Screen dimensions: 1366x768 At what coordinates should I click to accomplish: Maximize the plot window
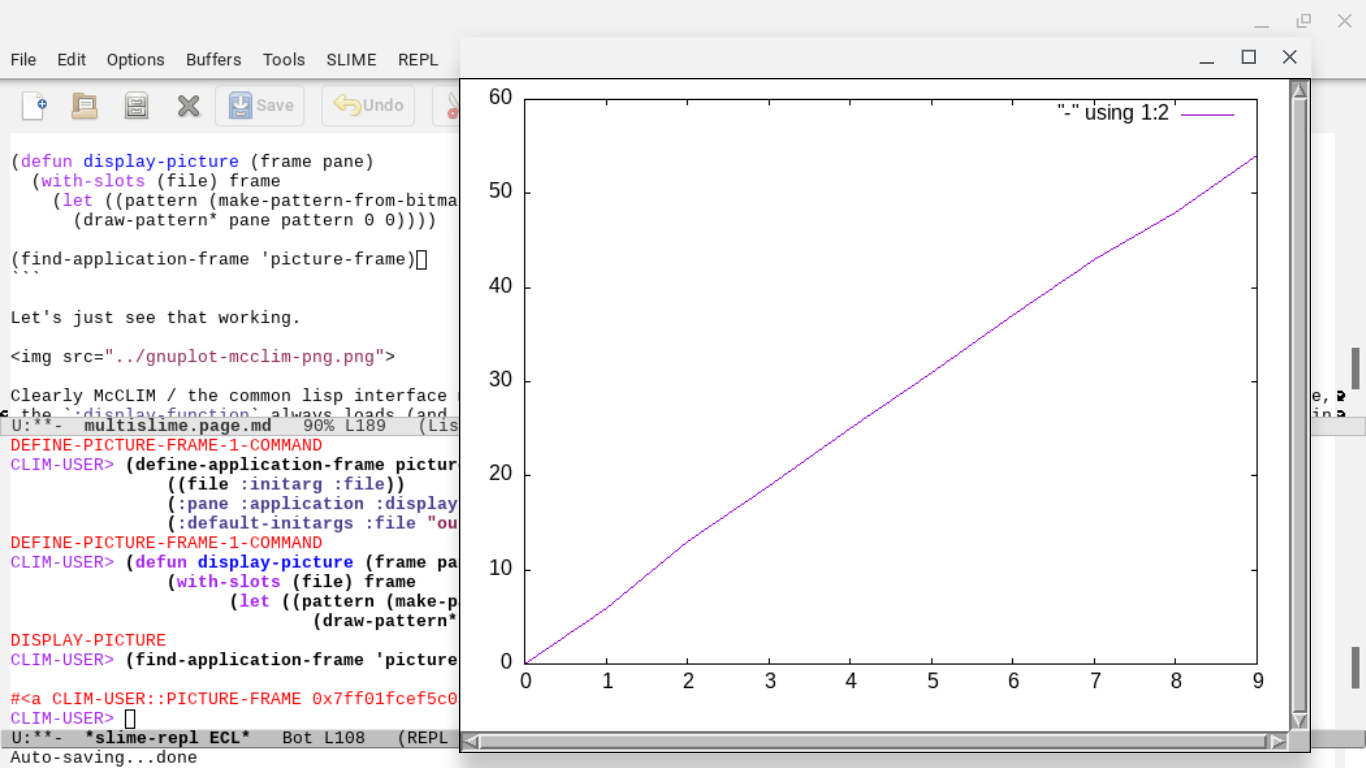(1248, 58)
